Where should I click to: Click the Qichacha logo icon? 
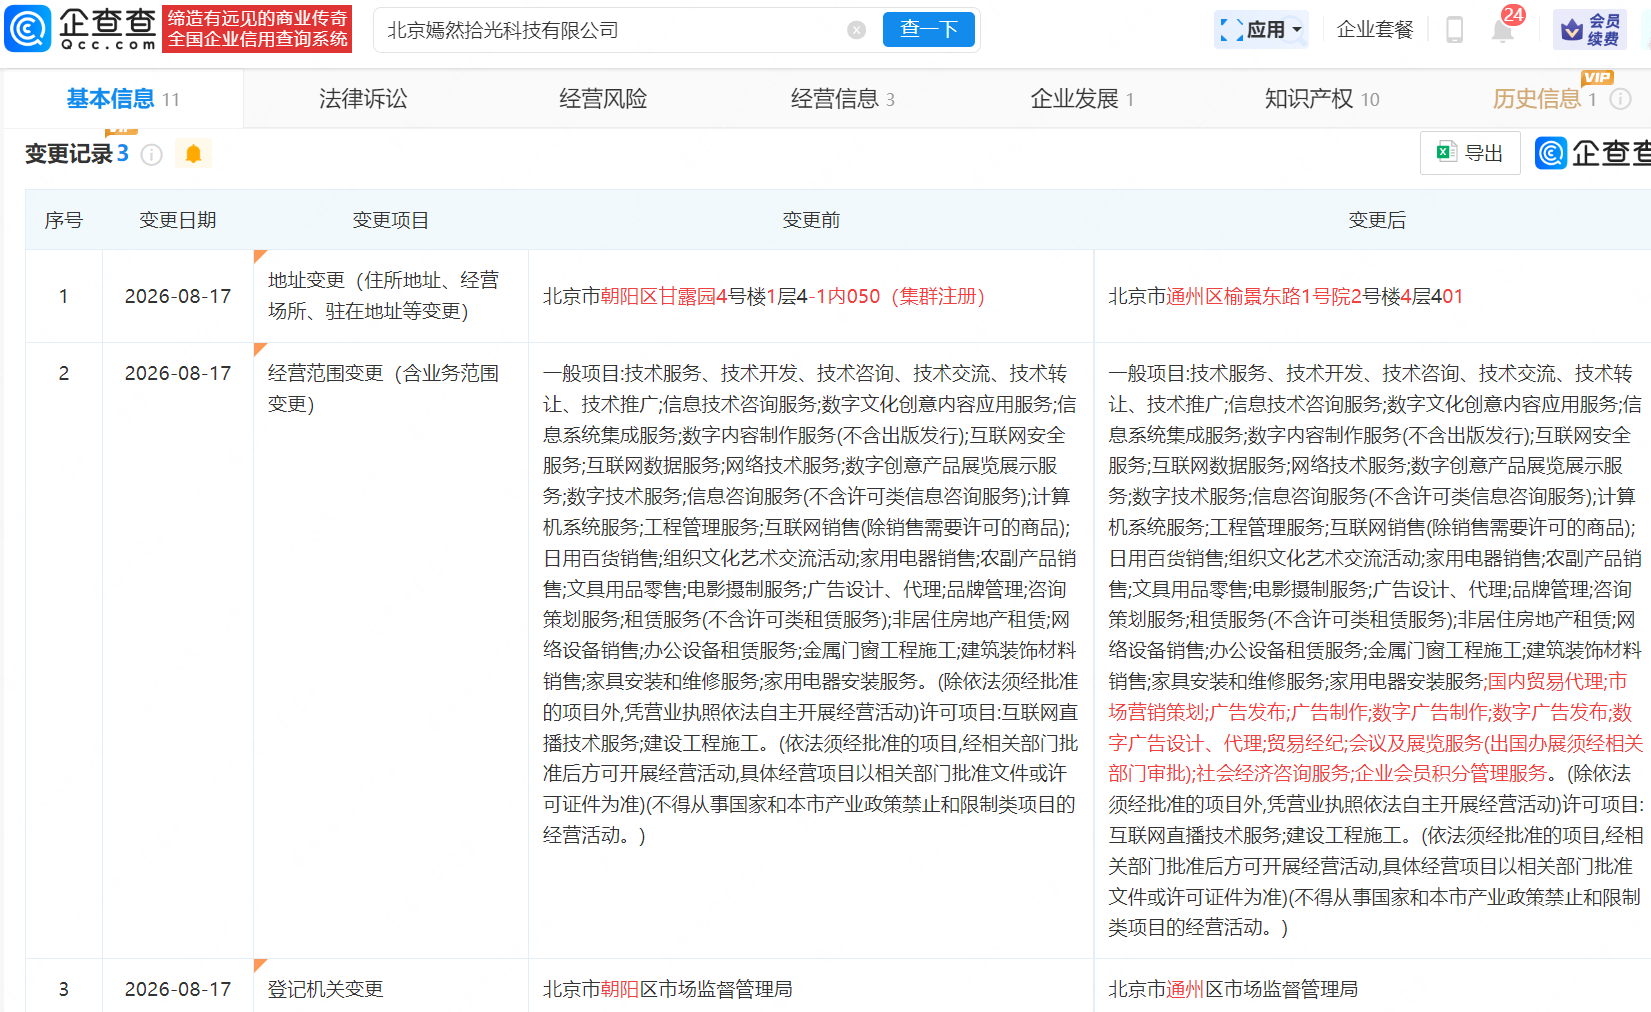[x=28, y=29]
